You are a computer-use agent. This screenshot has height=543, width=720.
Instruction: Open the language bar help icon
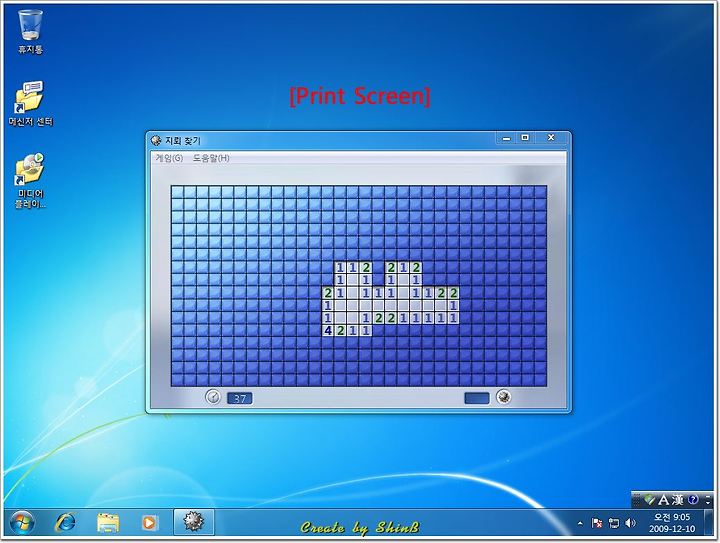[693, 499]
